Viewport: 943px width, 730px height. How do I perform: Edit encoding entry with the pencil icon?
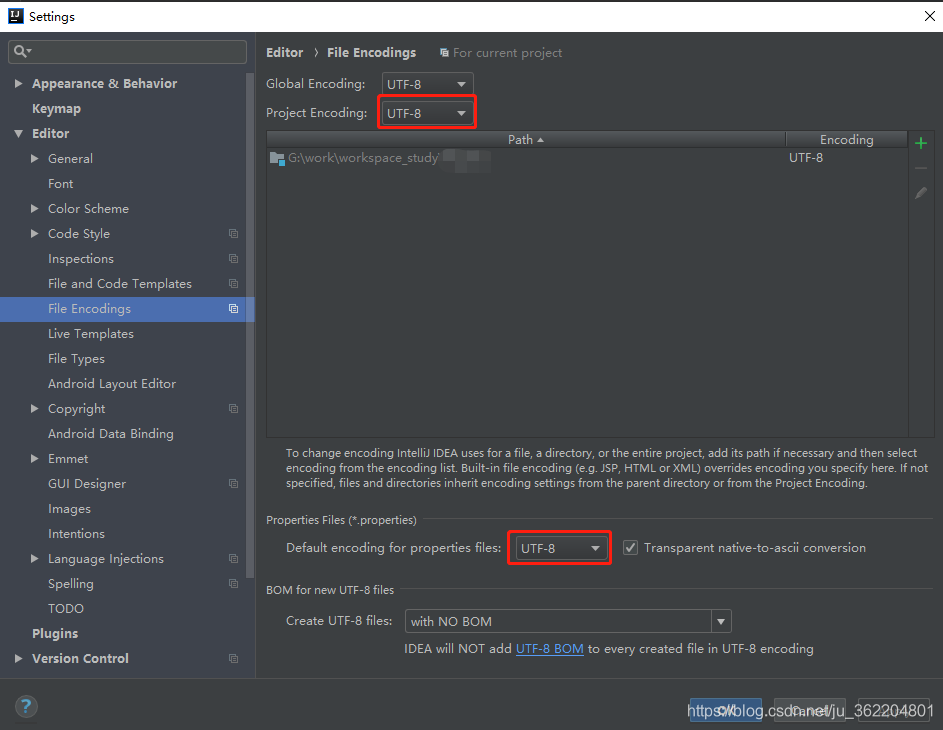point(921,192)
